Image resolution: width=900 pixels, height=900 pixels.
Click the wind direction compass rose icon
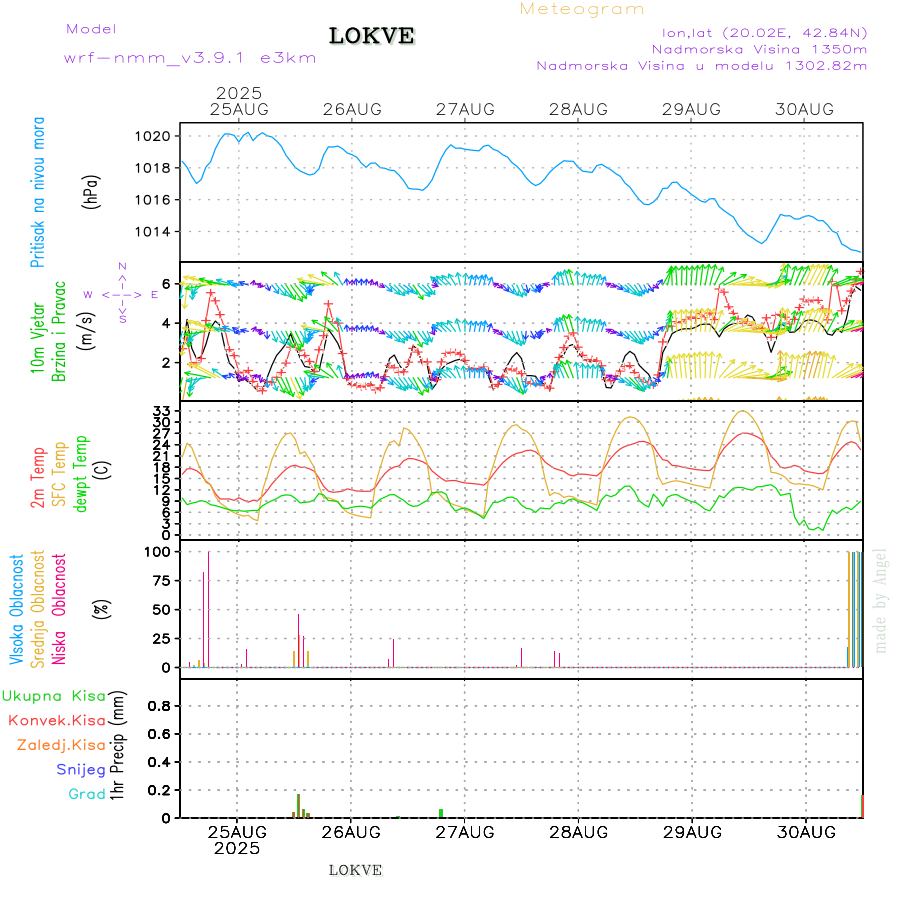(122, 294)
